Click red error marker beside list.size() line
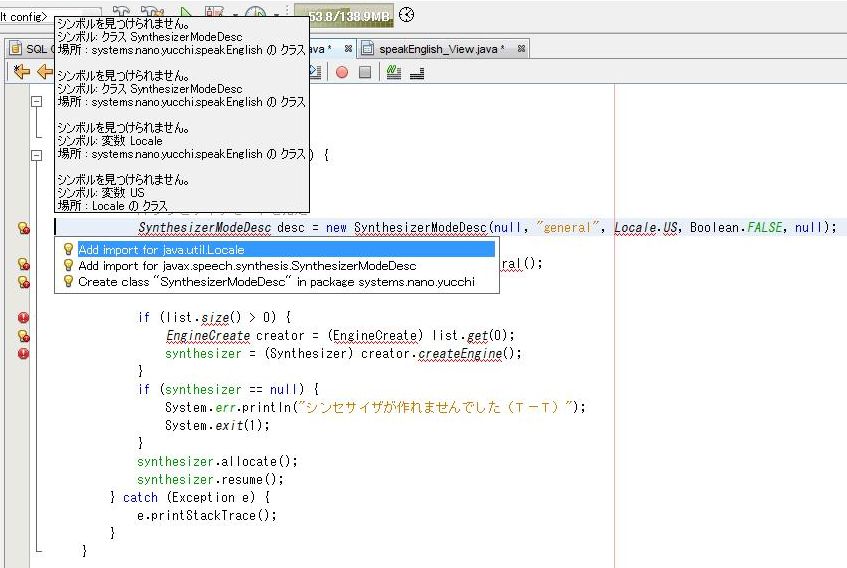Viewport: 847px width, 568px height. 23,318
